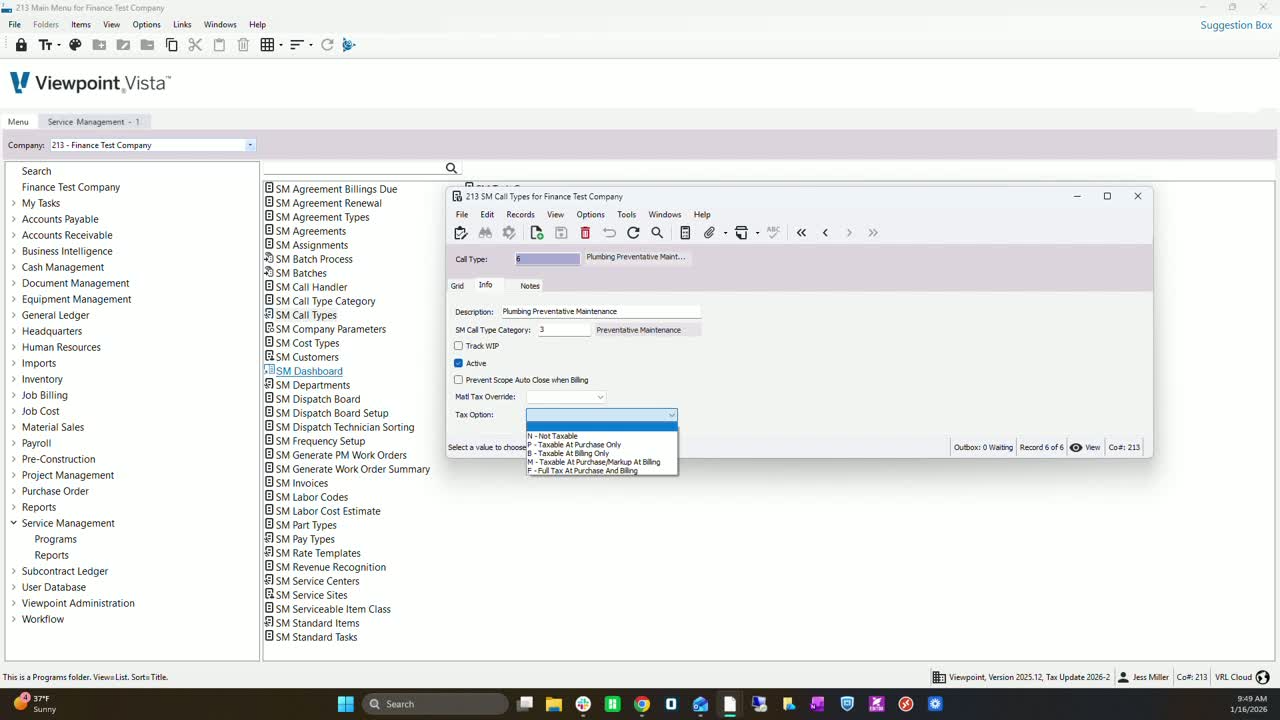Toggle the Track WIP checkbox
The height and width of the screenshot is (720, 1280).
459,346
